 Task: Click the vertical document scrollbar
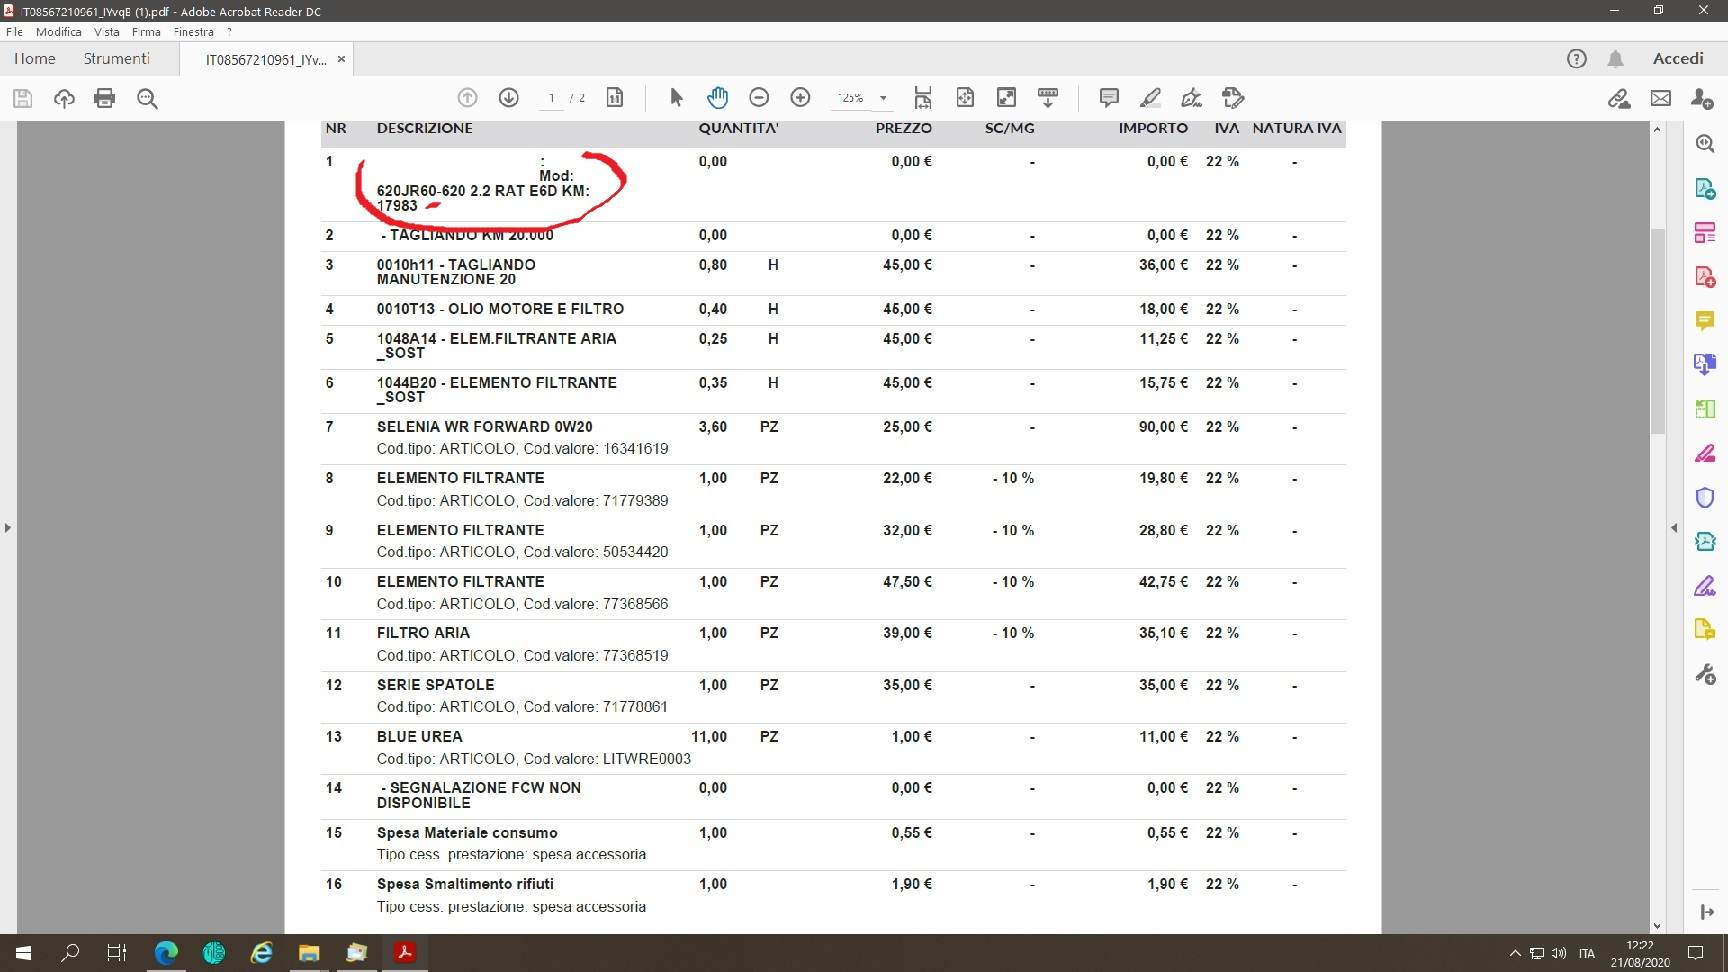point(1657,330)
